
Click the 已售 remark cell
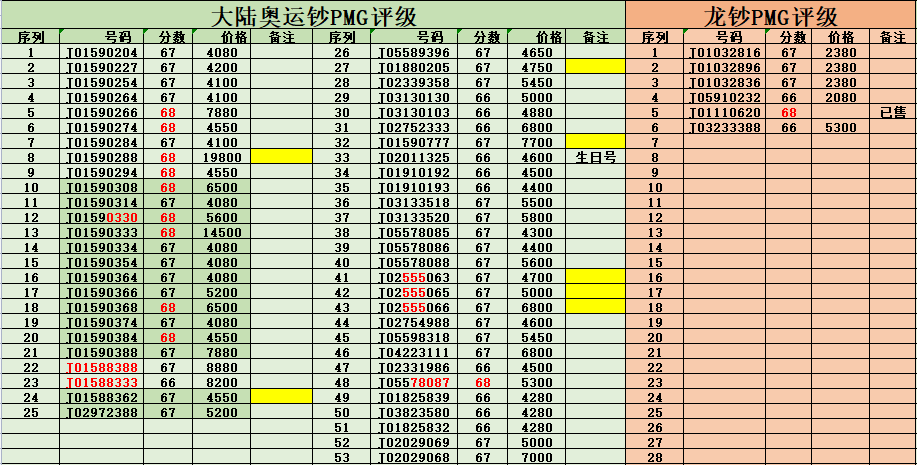893,112
